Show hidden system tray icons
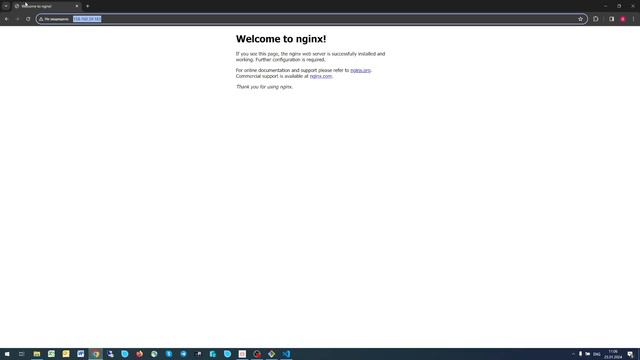The width and height of the screenshot is (640, 360). (573, 354)
